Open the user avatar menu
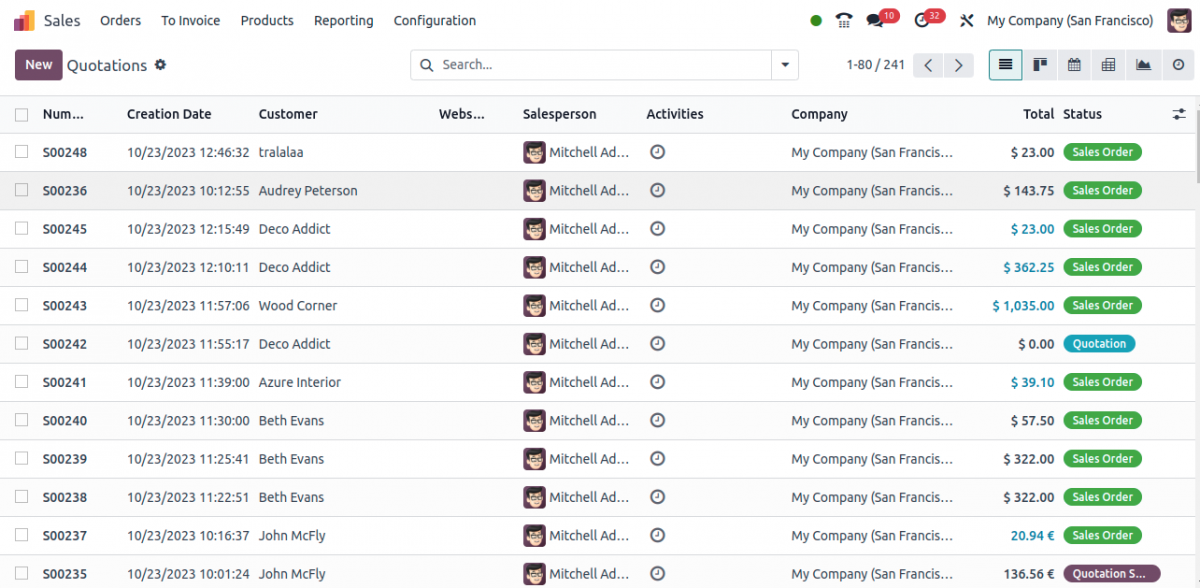The height and width of the screenshot is (588, 1200). pyautogui.click(x=1179, y=20)
